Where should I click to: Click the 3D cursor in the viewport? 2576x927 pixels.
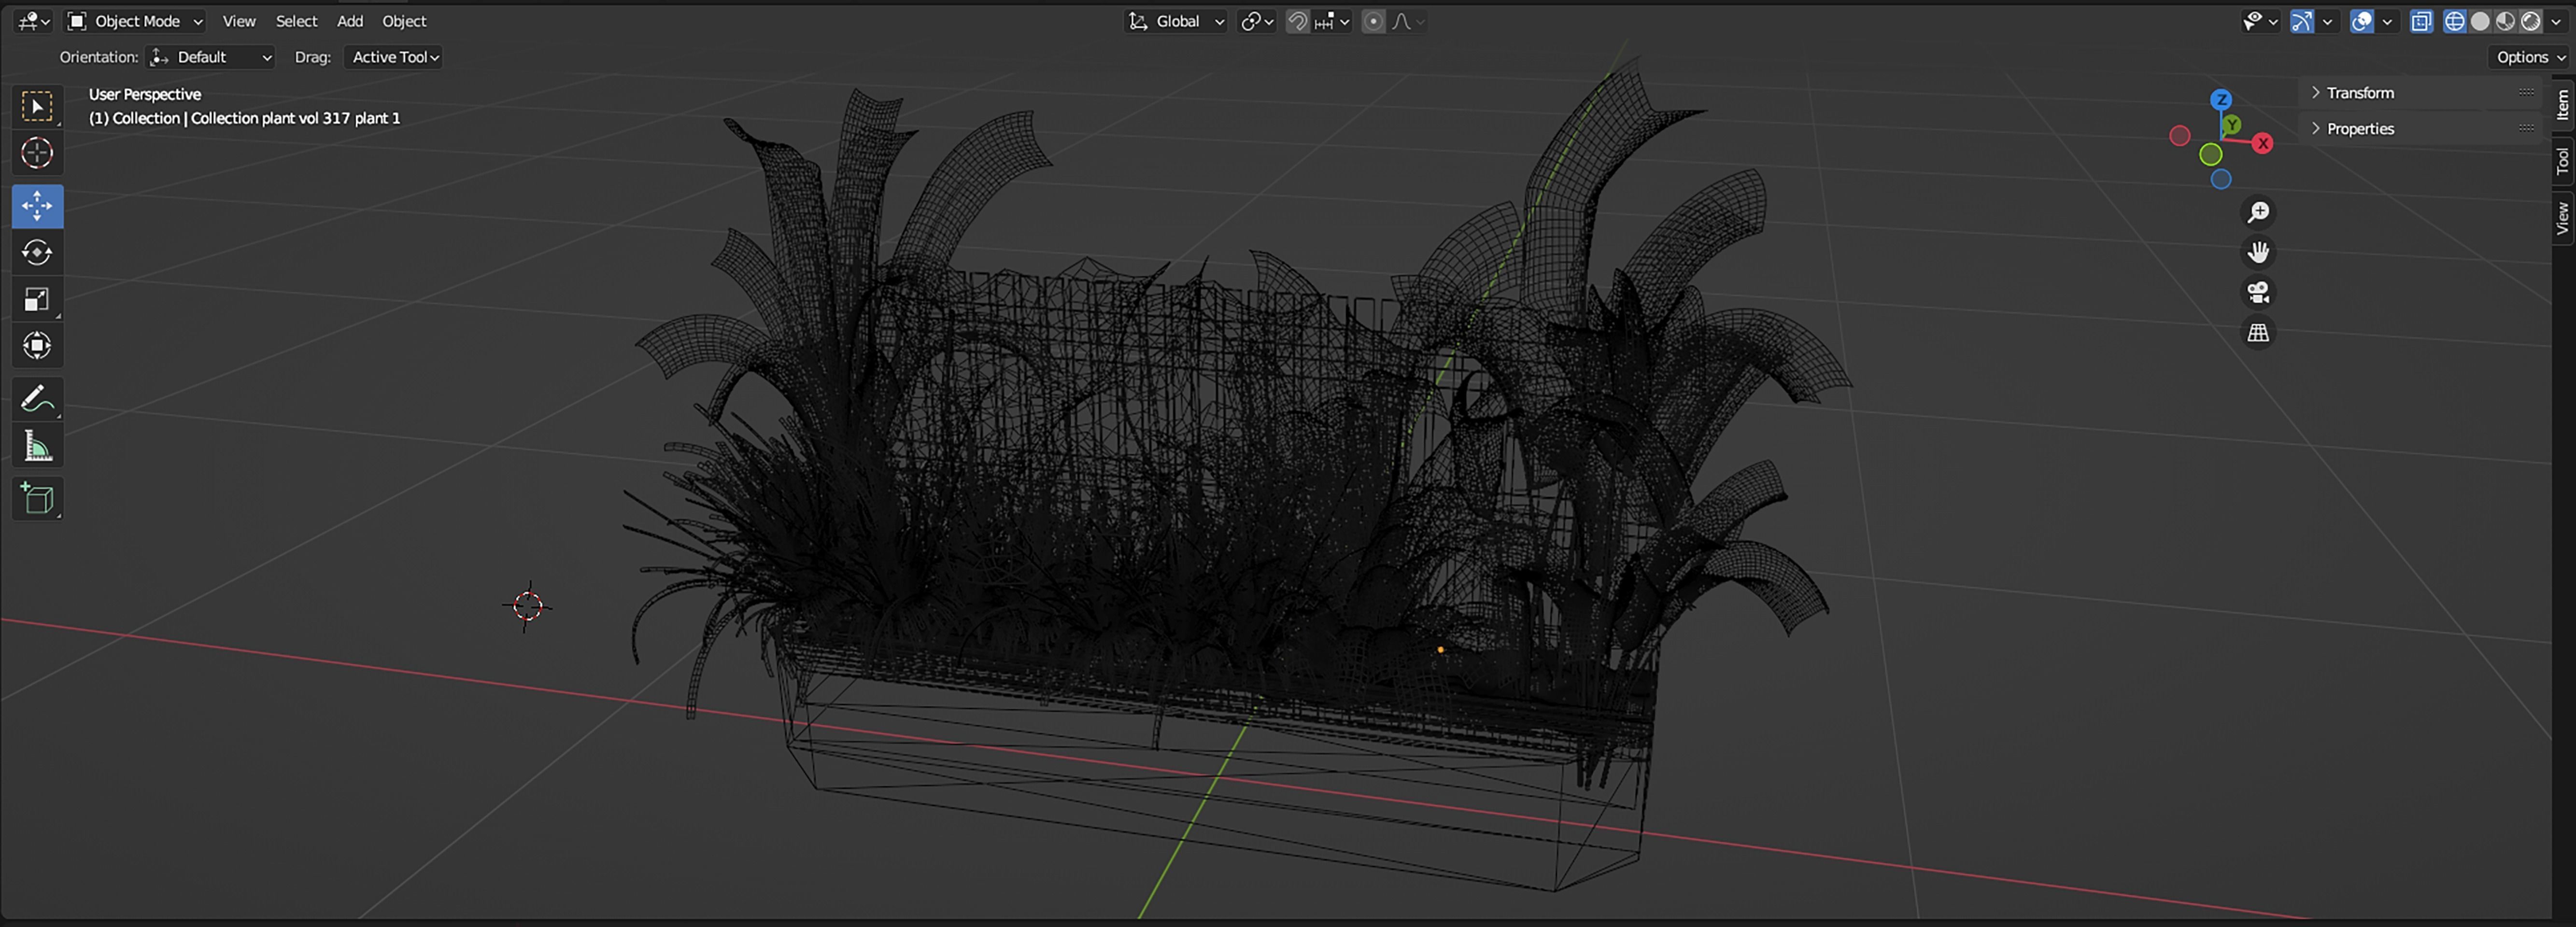point(527,606)
